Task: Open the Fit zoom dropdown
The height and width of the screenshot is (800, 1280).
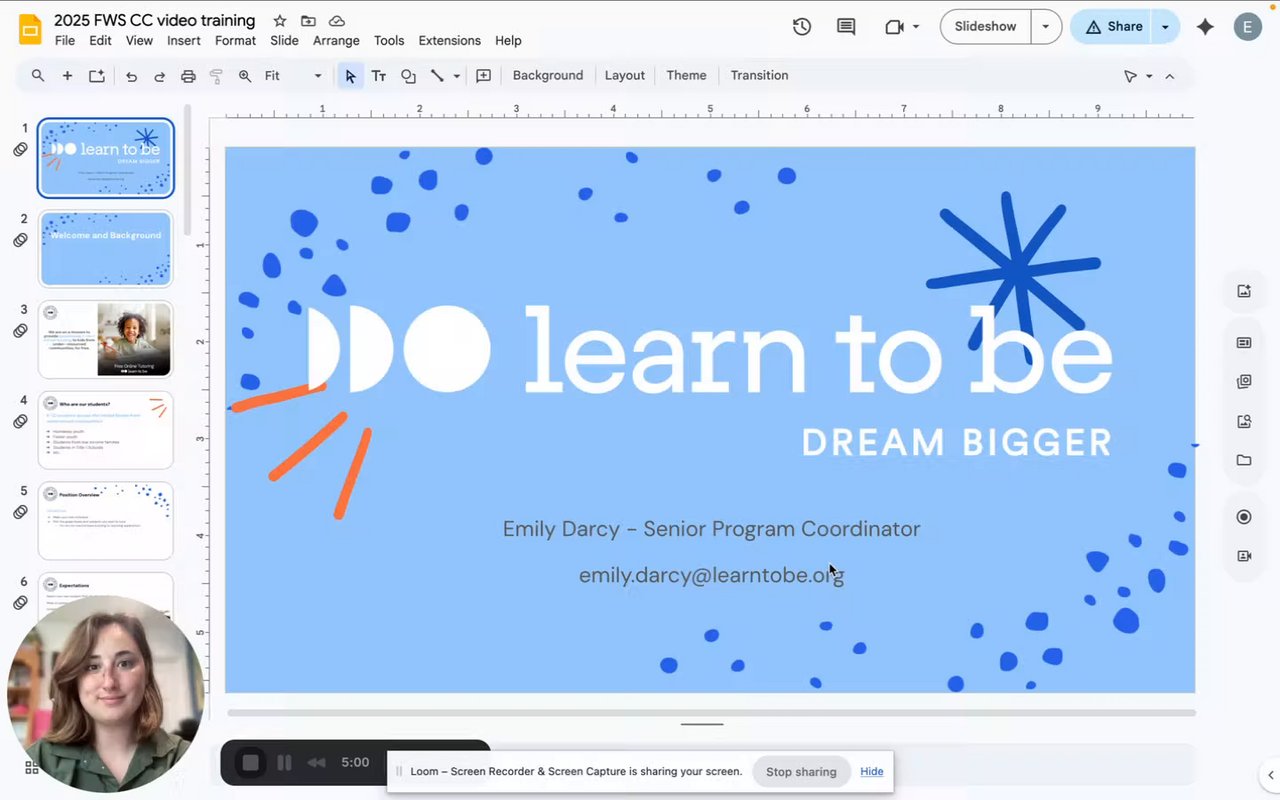Action: (293, 76)
